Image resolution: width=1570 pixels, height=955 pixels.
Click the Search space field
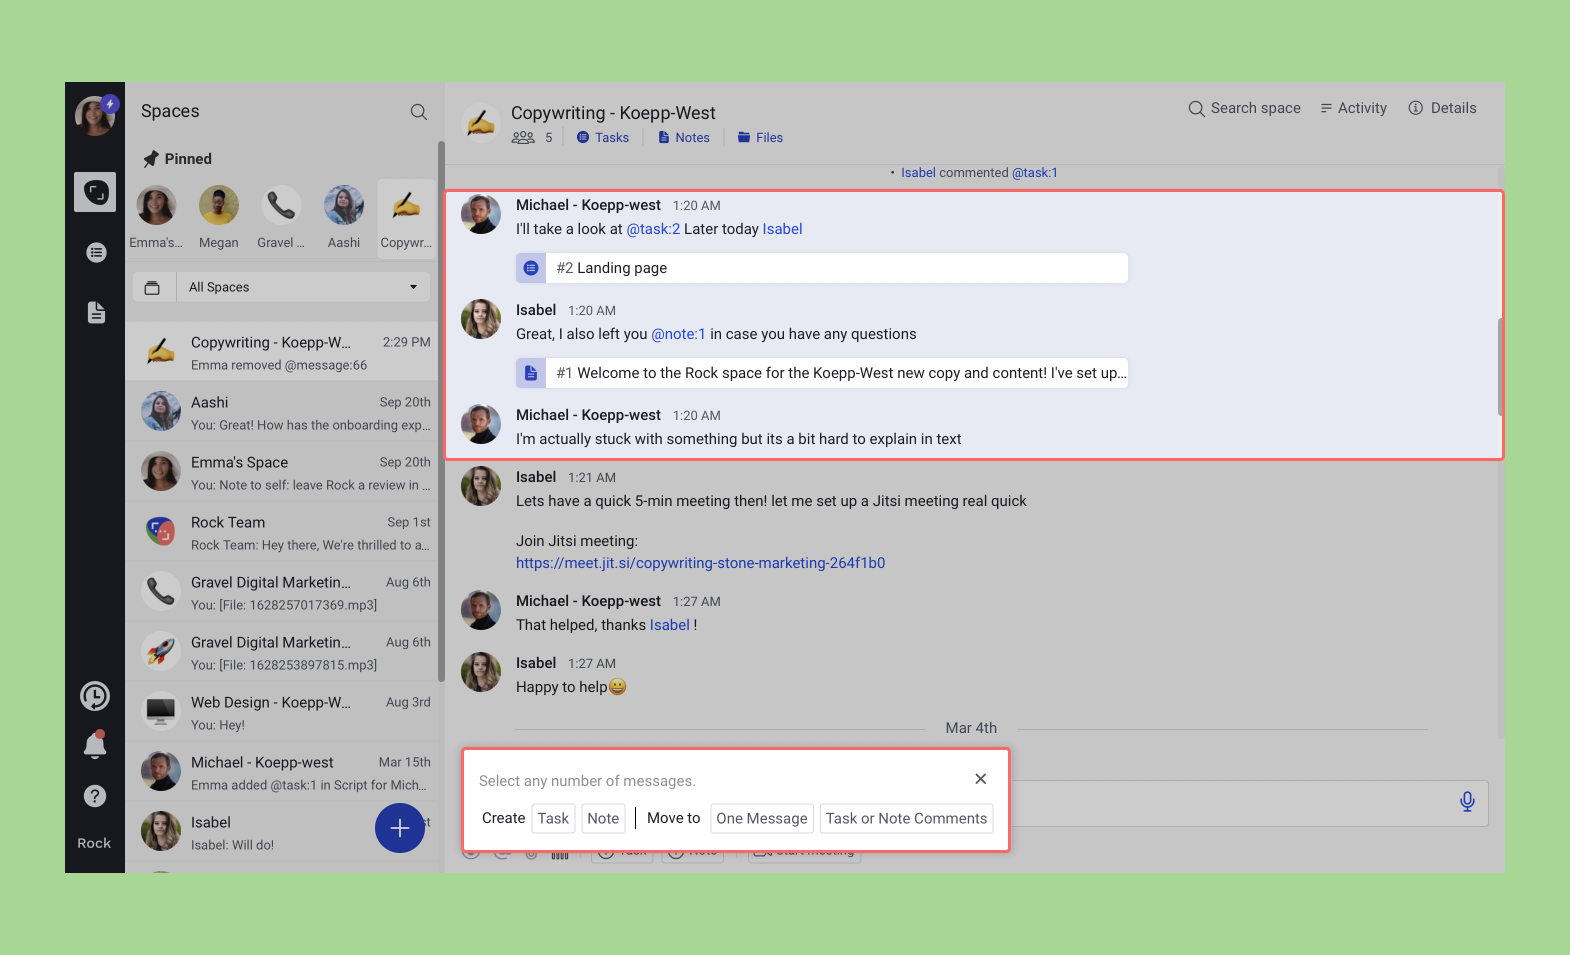1245,108
